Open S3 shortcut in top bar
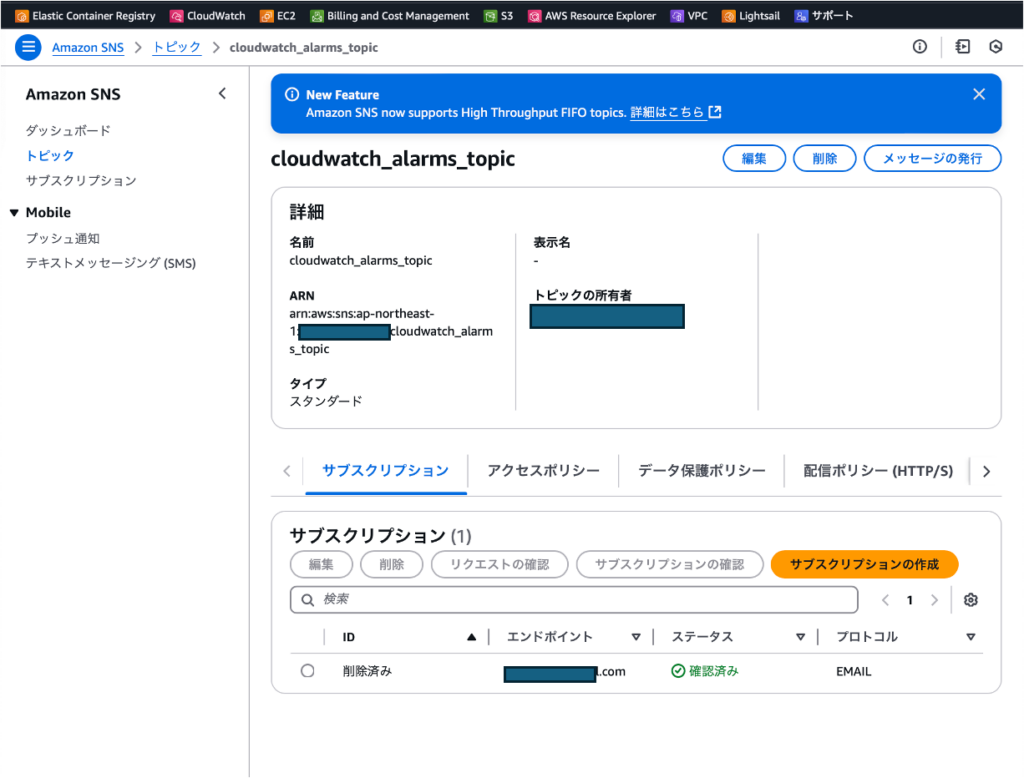 (498, 16)
